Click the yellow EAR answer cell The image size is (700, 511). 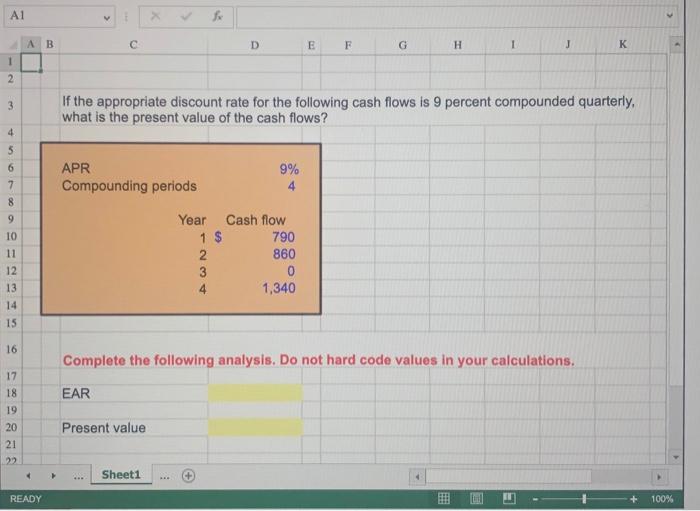255,393
